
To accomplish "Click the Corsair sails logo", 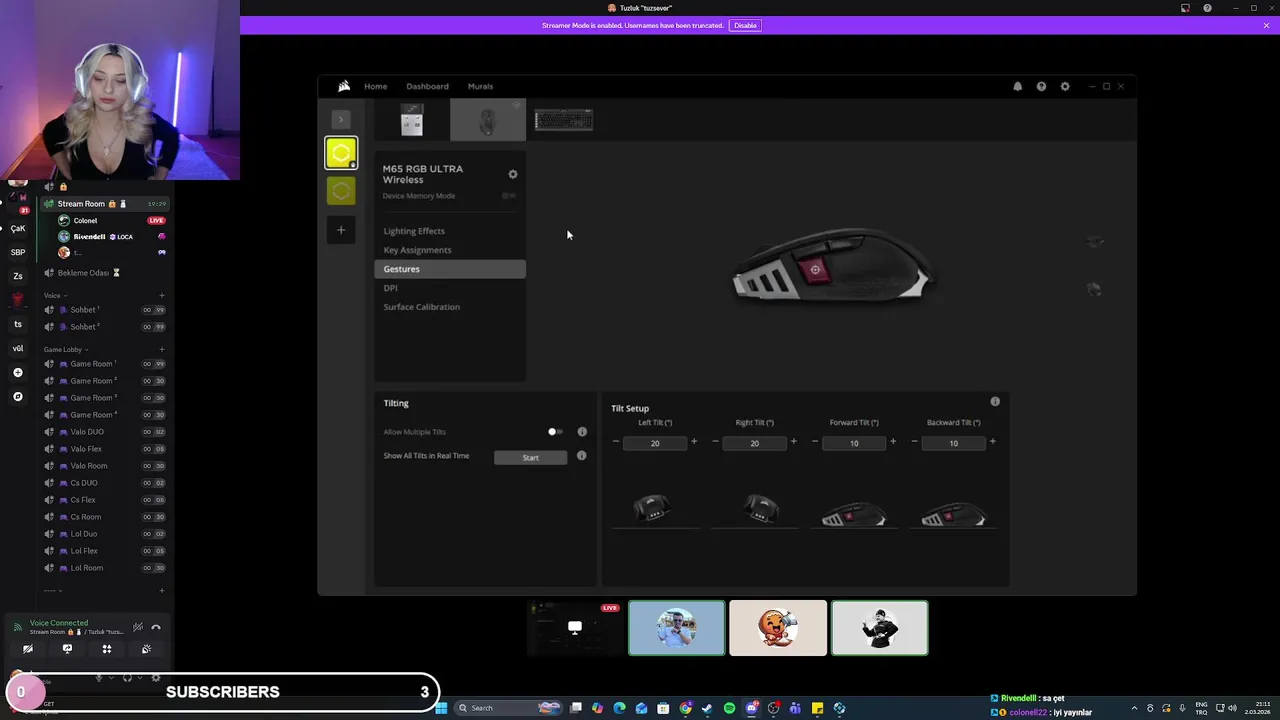I will pos(343,86).
